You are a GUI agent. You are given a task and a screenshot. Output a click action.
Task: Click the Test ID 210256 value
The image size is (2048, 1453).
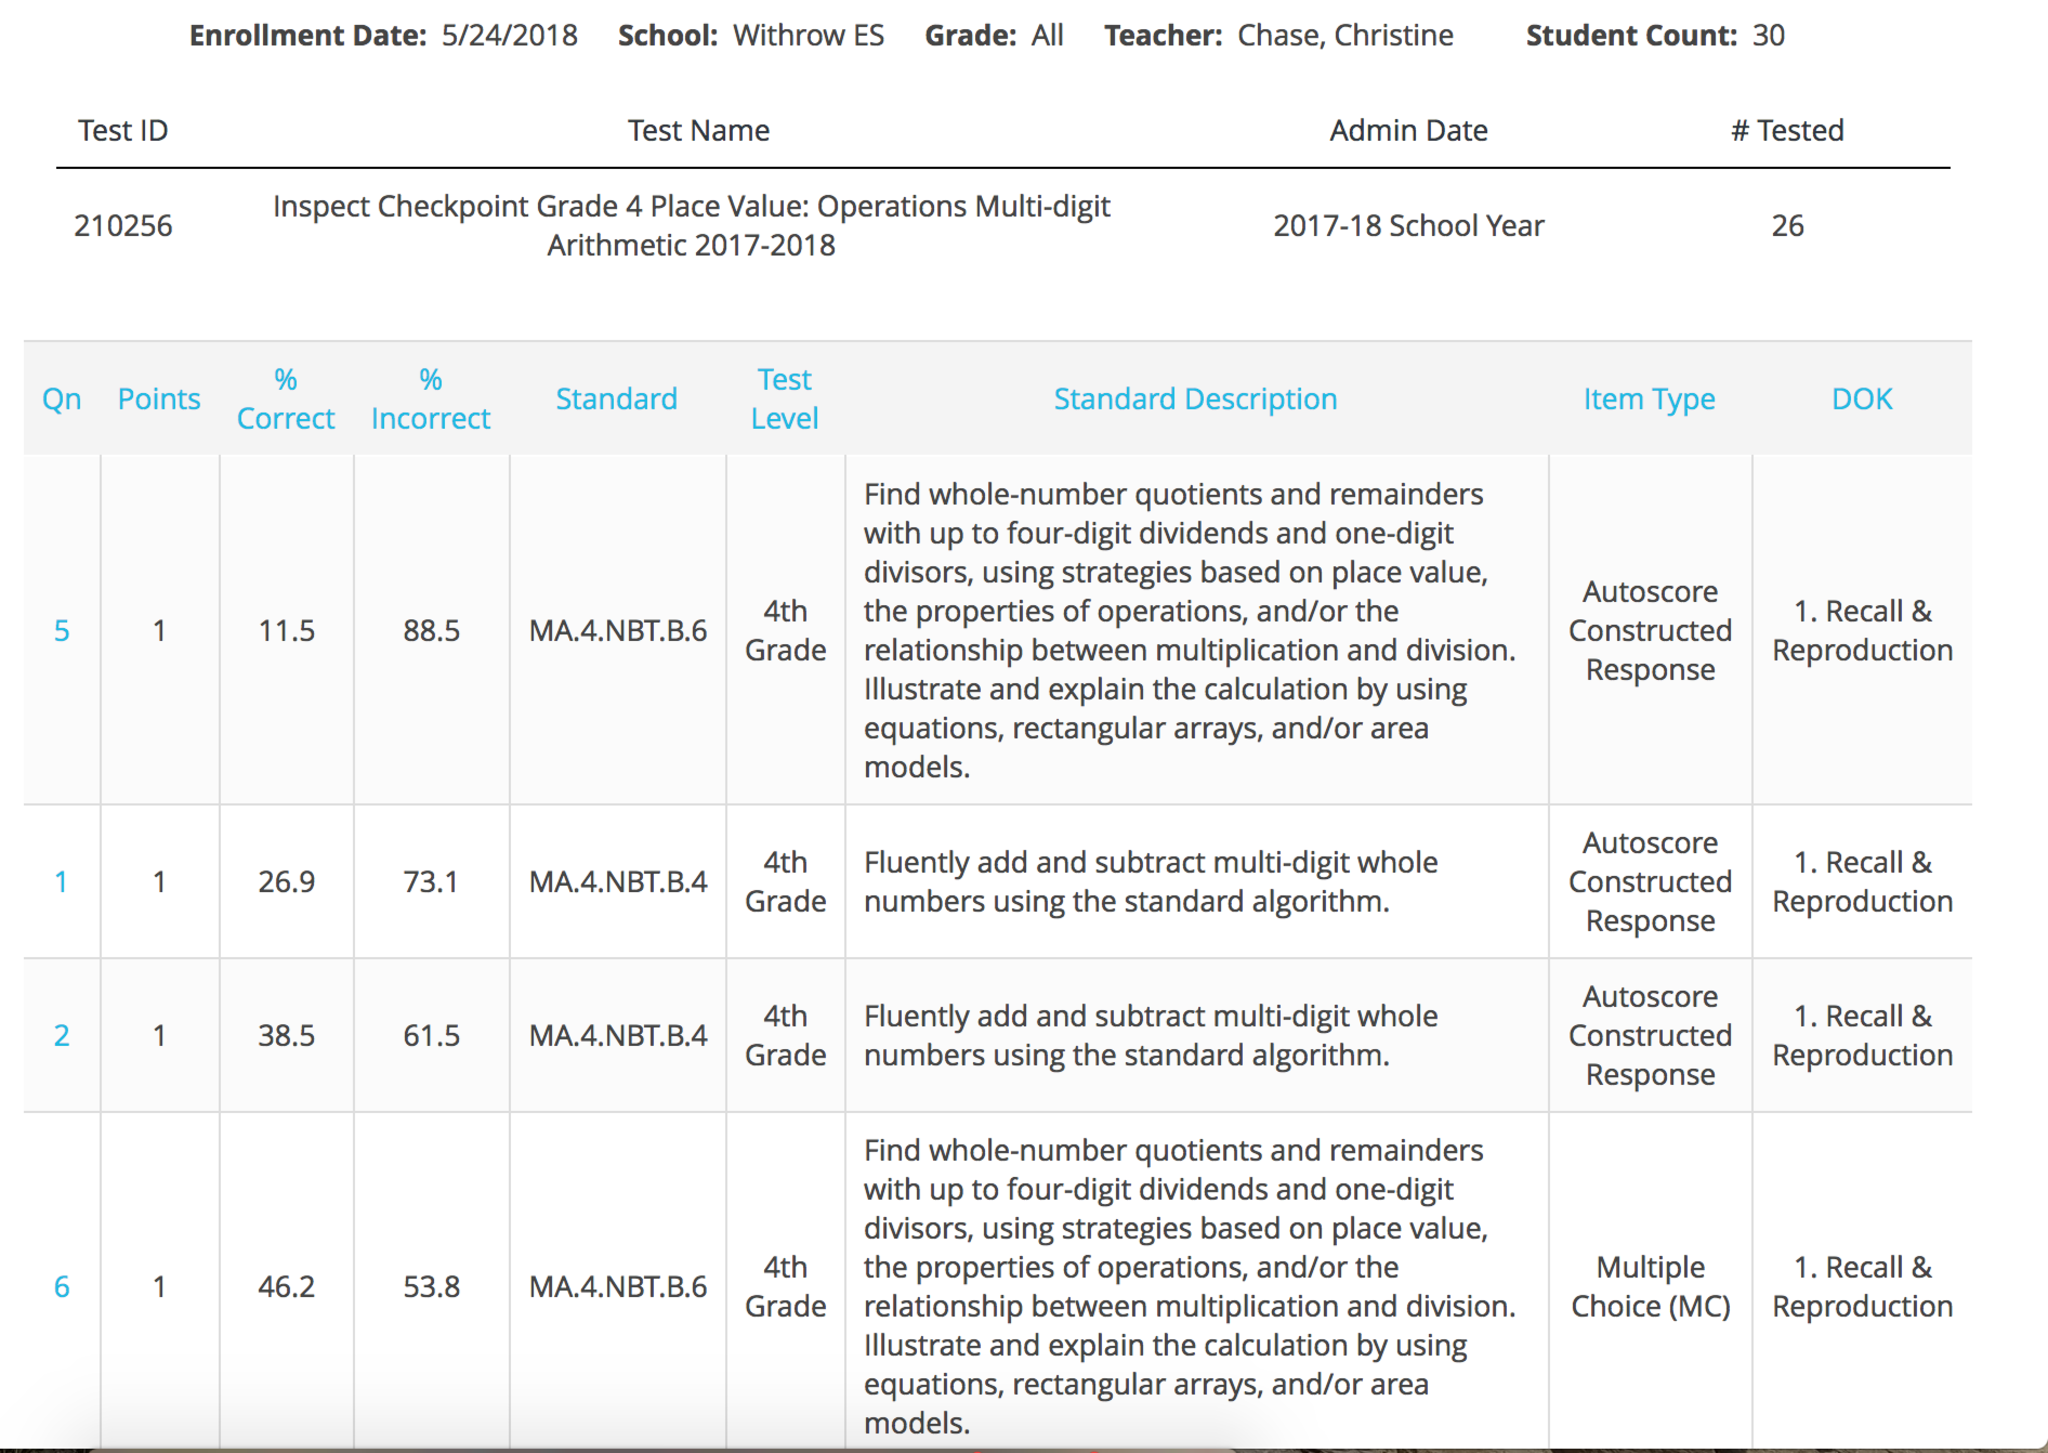(123, 226)
